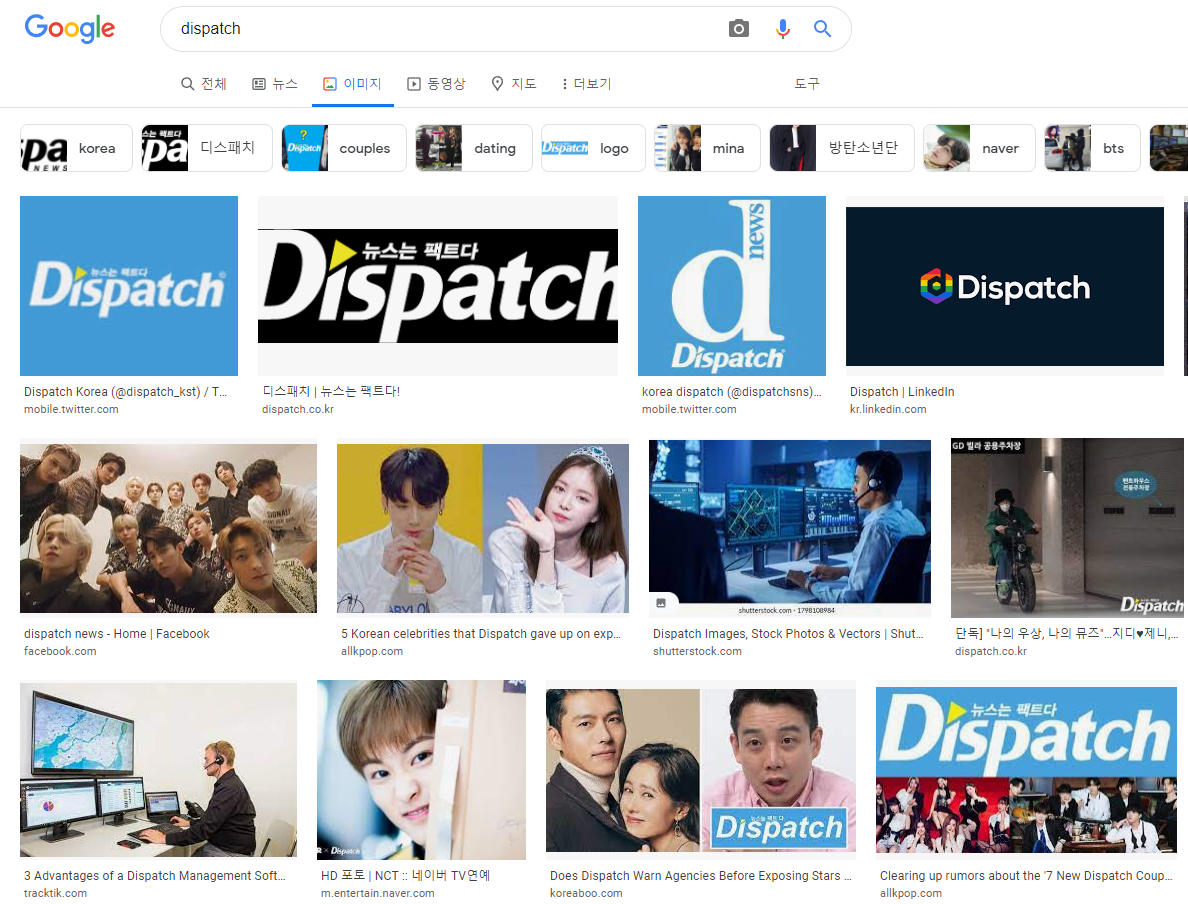Click the korea dispatch (@dispatchsns) title link

[731, 392]
